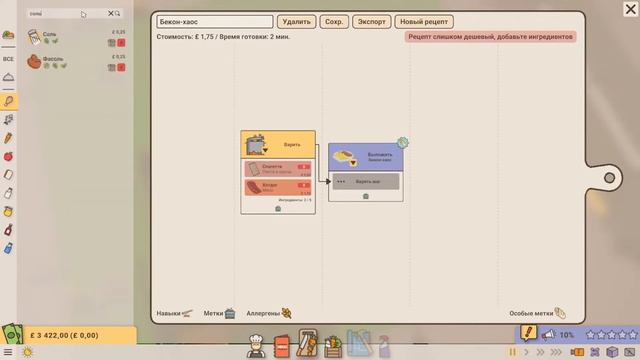Click the purple arrows icon in bottom-right bar
Viewport: 640px width, 360px height.
(x=595, y=352)
